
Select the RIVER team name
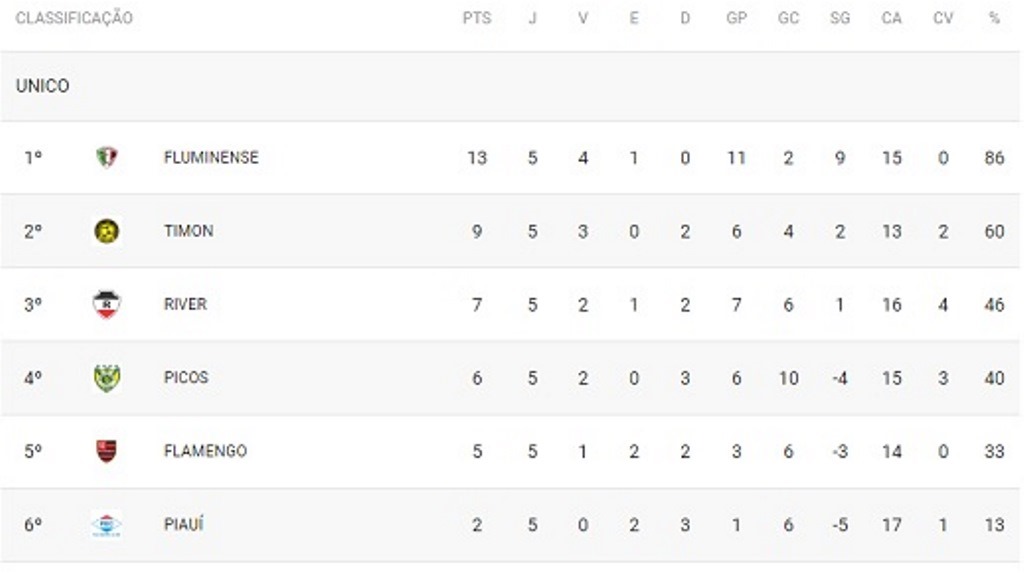[x=185, y=304]
